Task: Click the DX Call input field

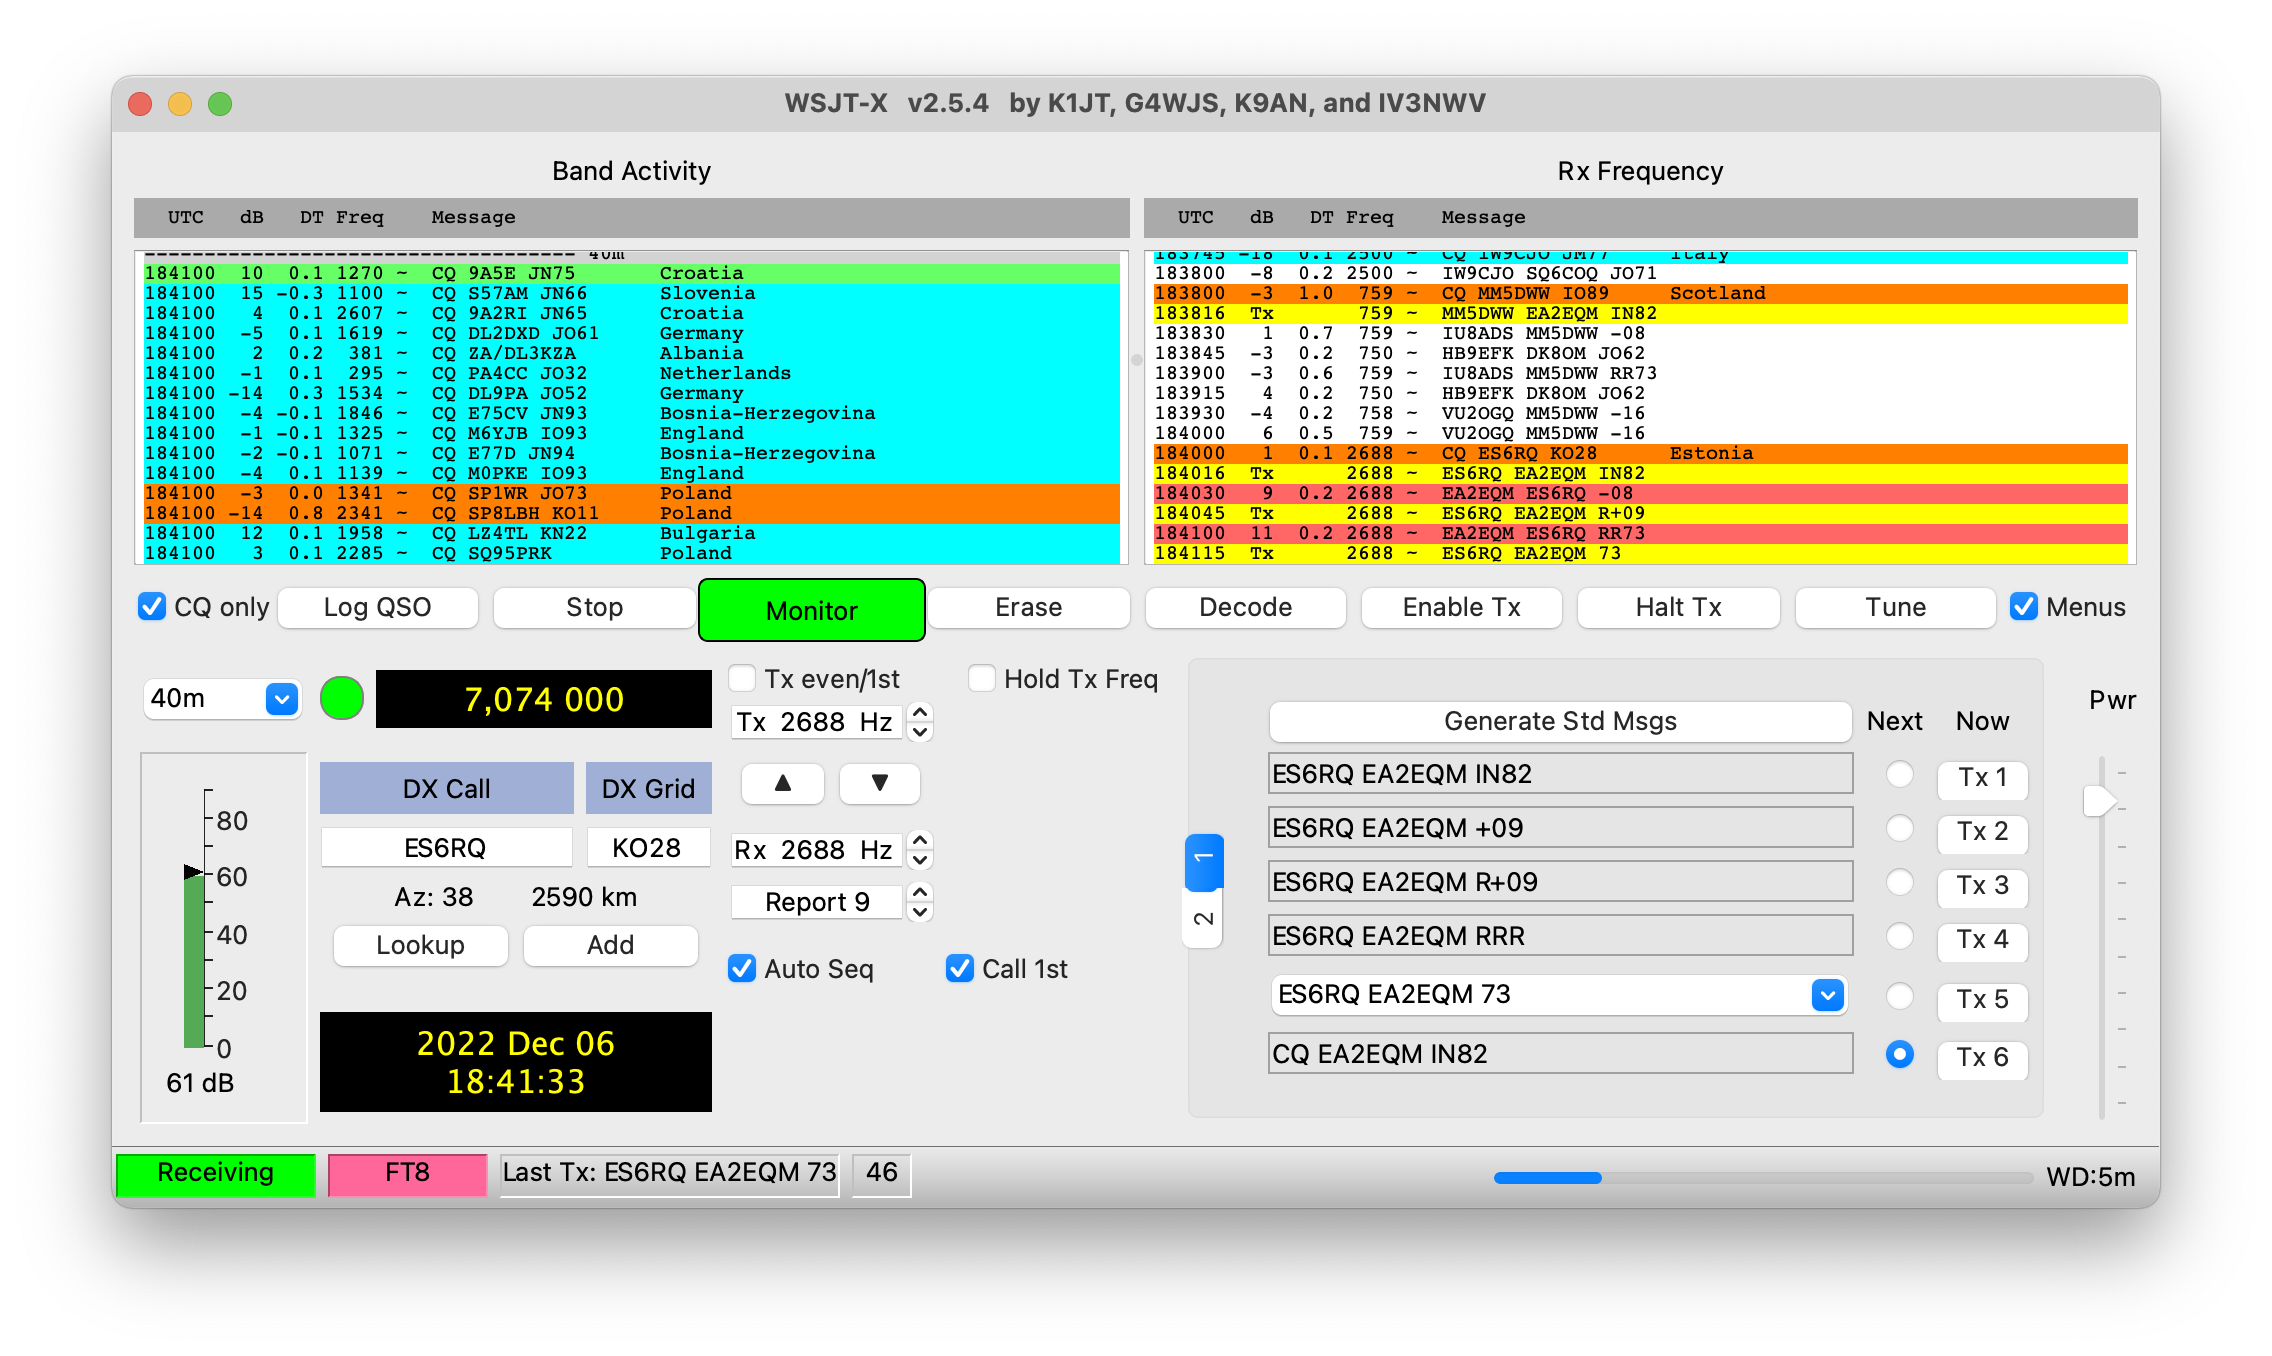Action: 445,848
